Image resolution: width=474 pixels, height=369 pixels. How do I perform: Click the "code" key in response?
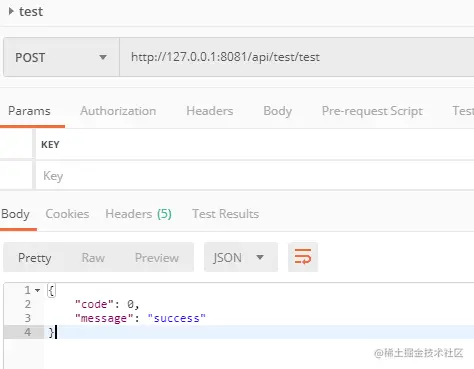(x=95, y=304)
